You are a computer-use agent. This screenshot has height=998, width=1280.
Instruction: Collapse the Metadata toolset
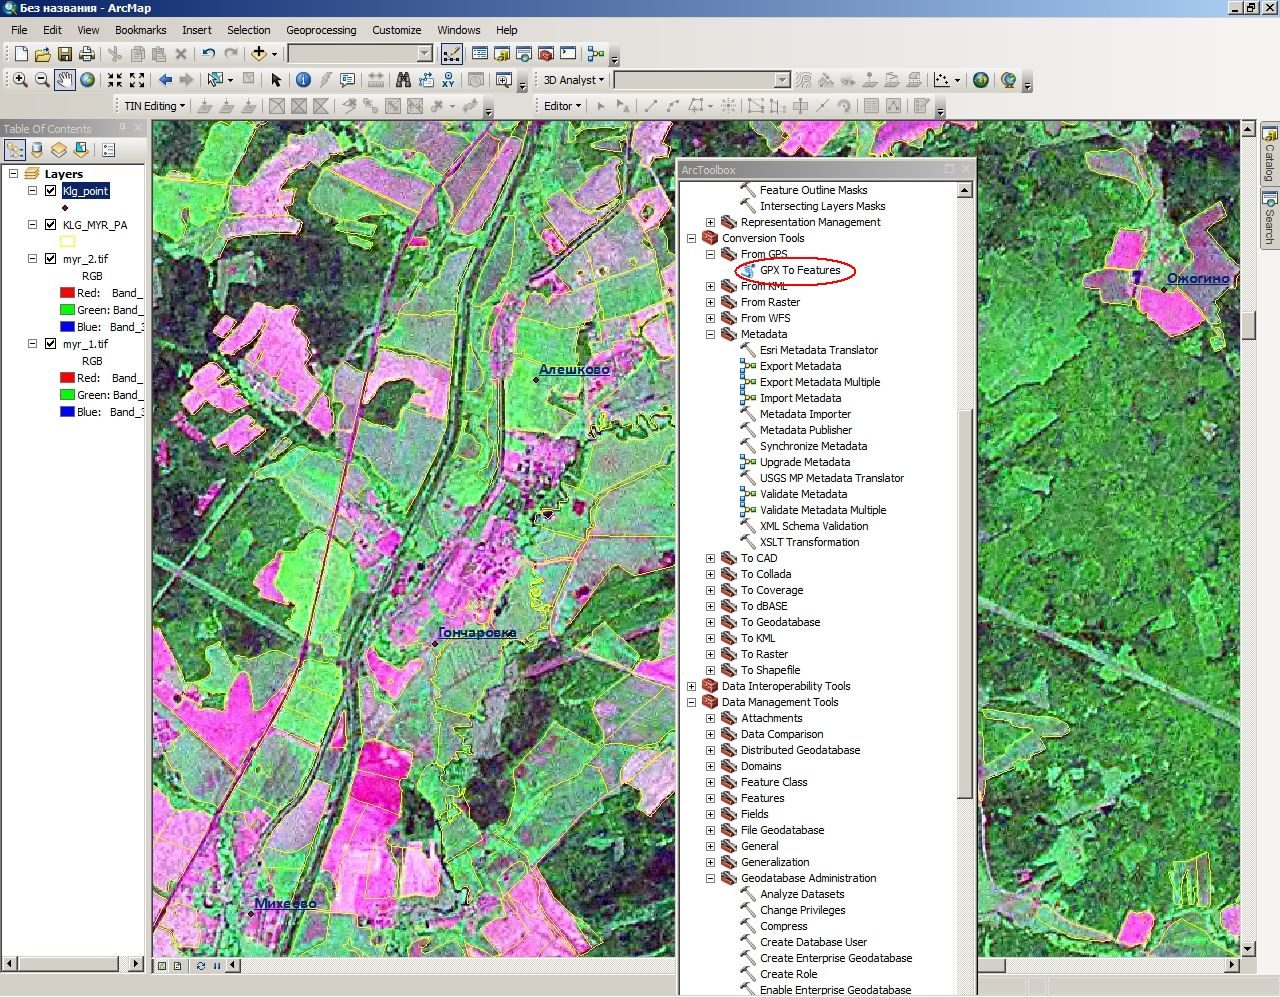tap(710, 334)
